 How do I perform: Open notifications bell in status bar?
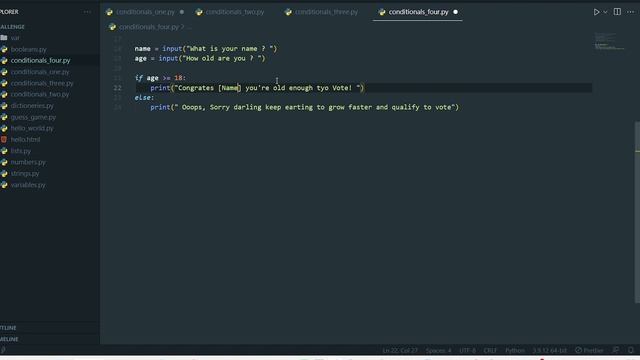point(631,350)
